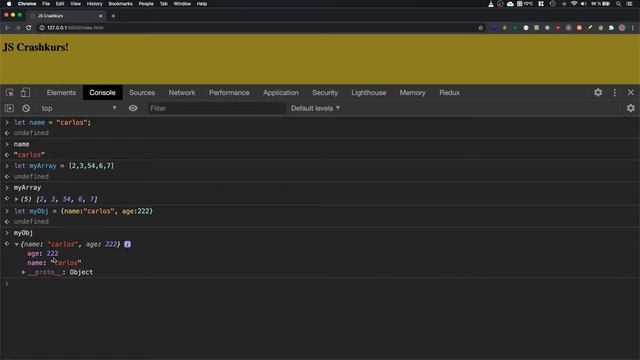The image size is (640, 360).
Task: Toggle the live expression eye icon
Action: click(x=133, y=108)
